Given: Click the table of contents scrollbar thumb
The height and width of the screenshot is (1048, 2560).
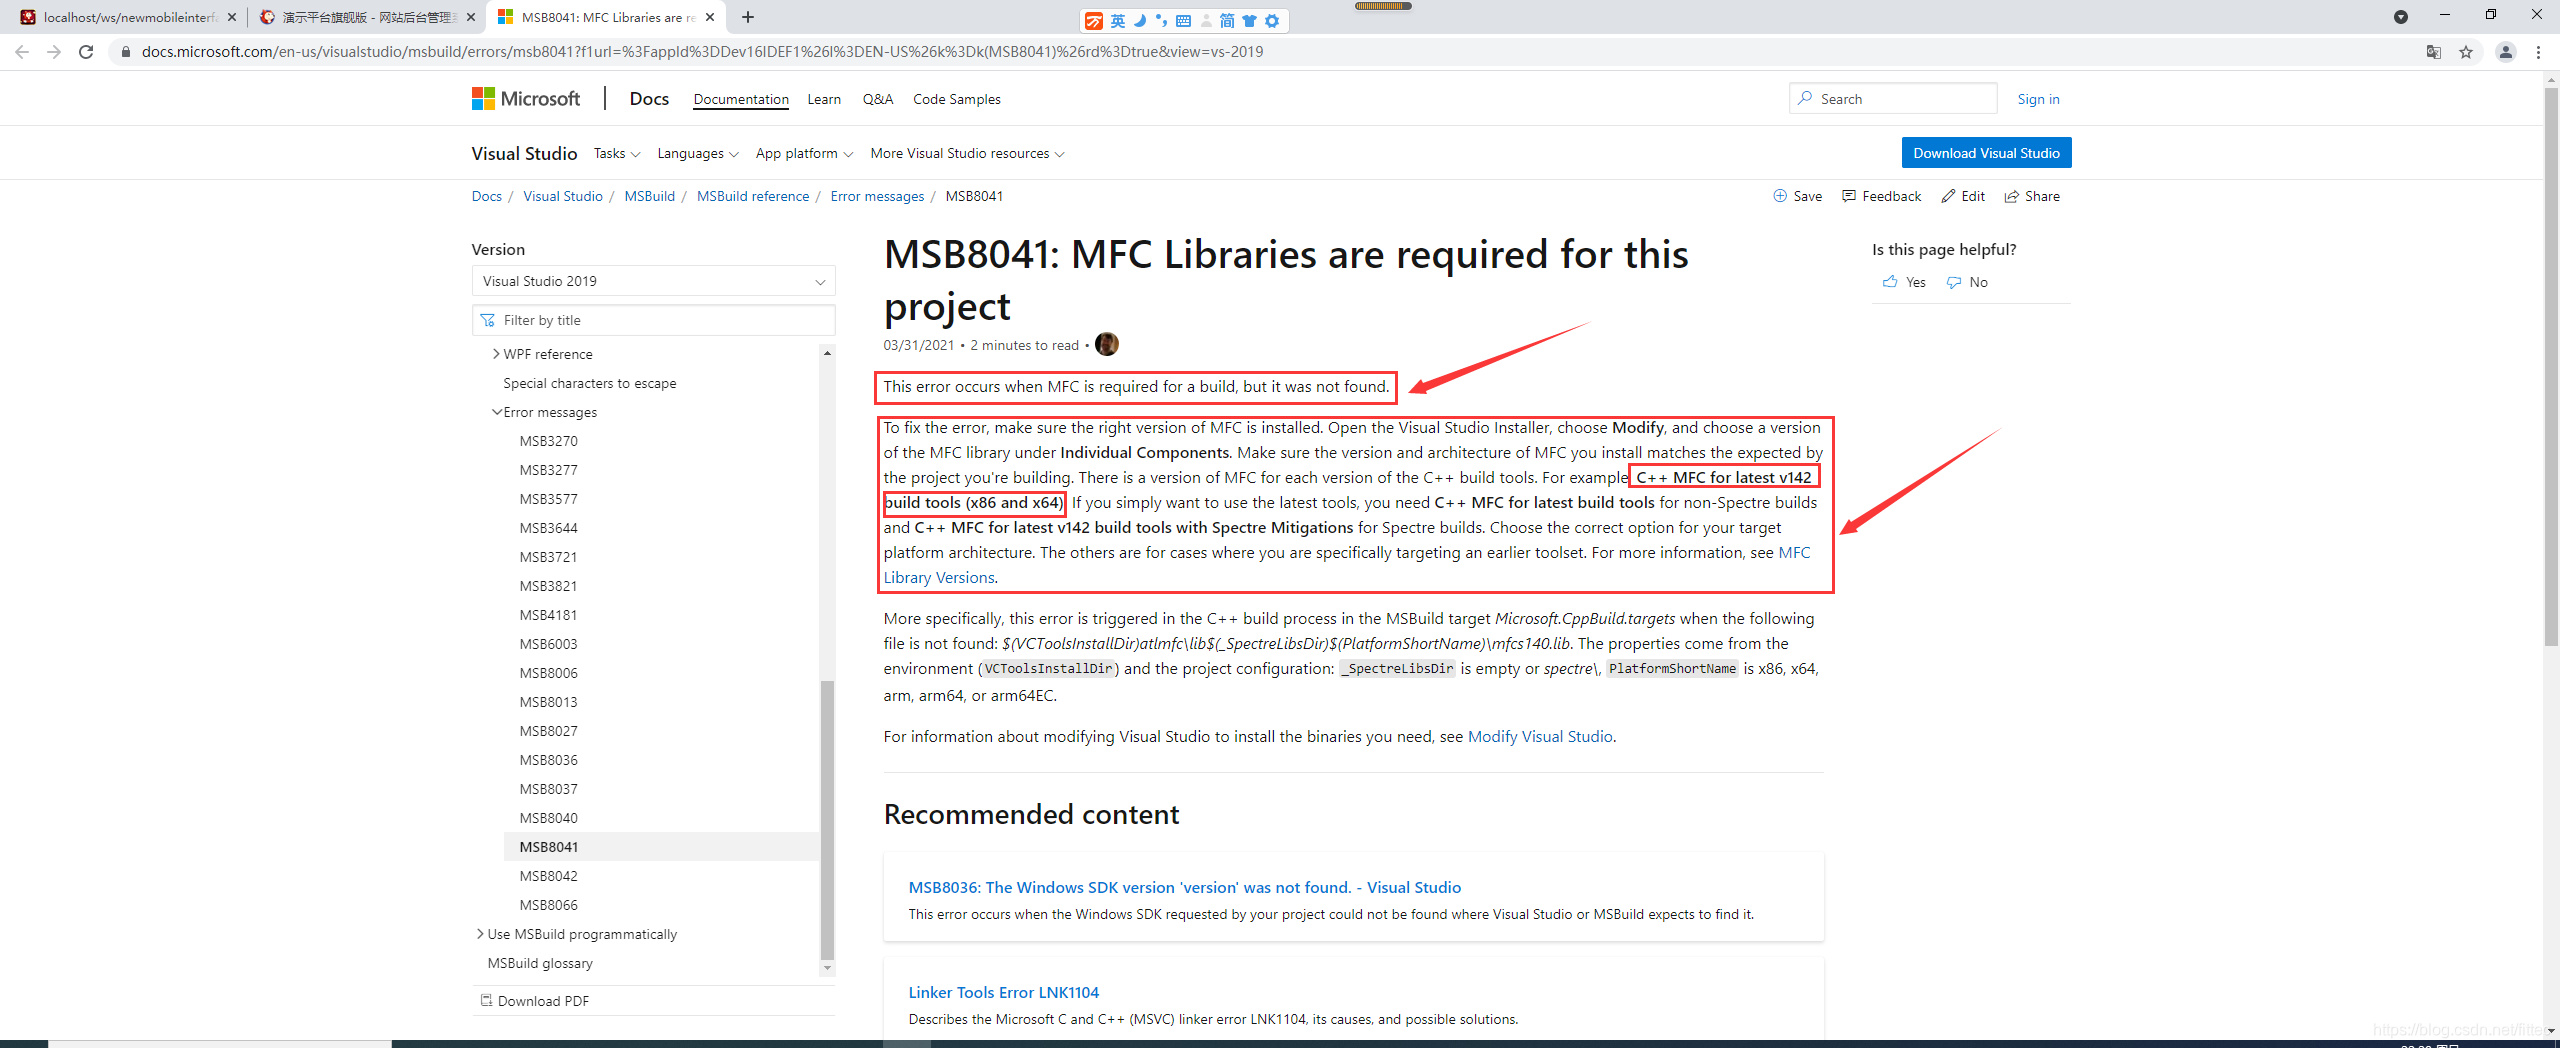Looking at the screenshot, I should (826, 820).
